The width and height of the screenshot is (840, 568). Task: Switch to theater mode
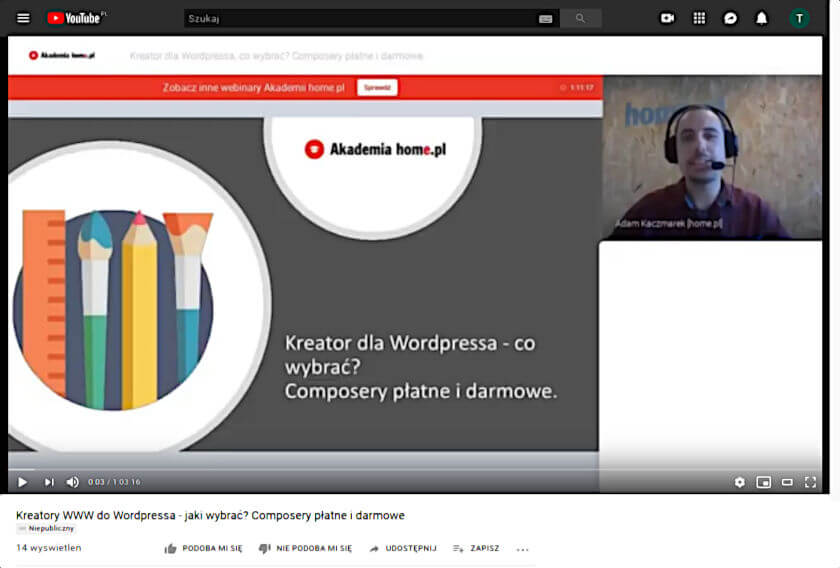click(787, 482)
